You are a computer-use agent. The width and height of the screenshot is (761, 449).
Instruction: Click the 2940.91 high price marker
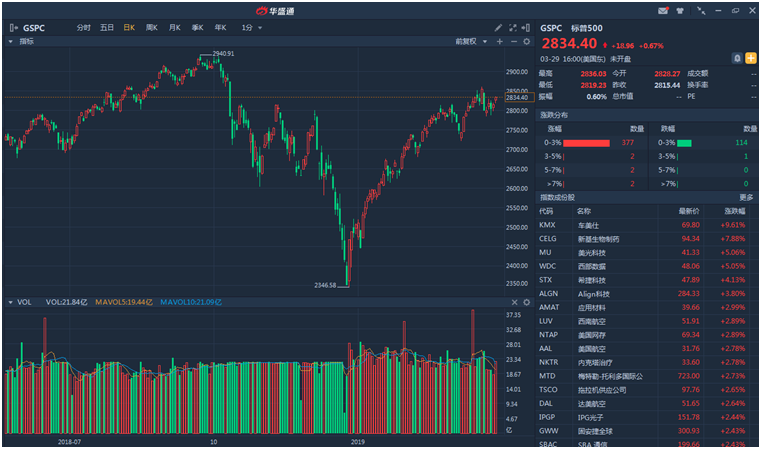[x=223, y=53]
